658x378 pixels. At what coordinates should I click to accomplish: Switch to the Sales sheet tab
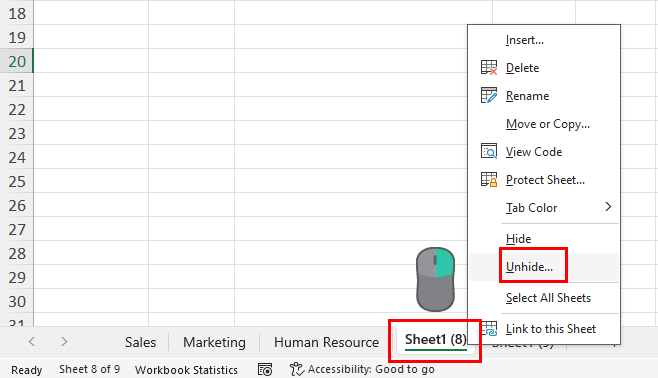[140, 342]
